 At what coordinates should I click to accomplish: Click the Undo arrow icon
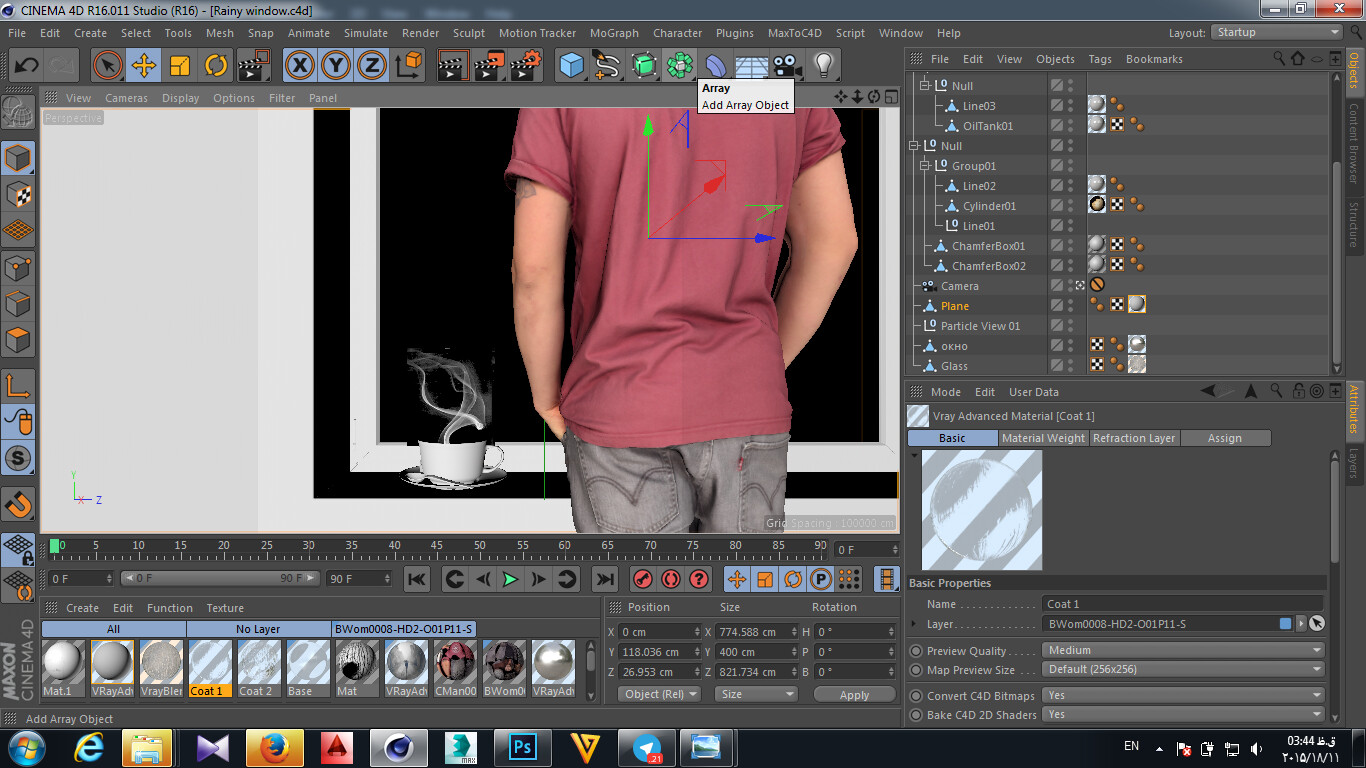click(26, 66)
